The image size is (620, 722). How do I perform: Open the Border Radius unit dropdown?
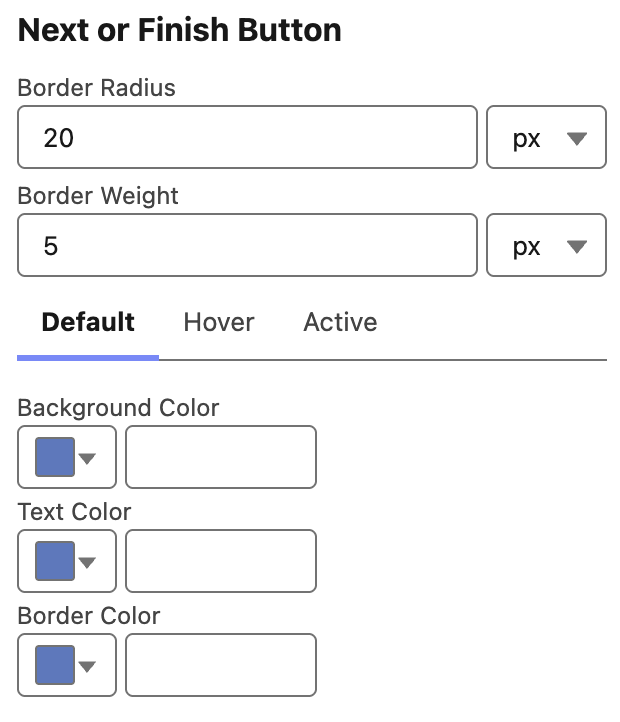546,138
